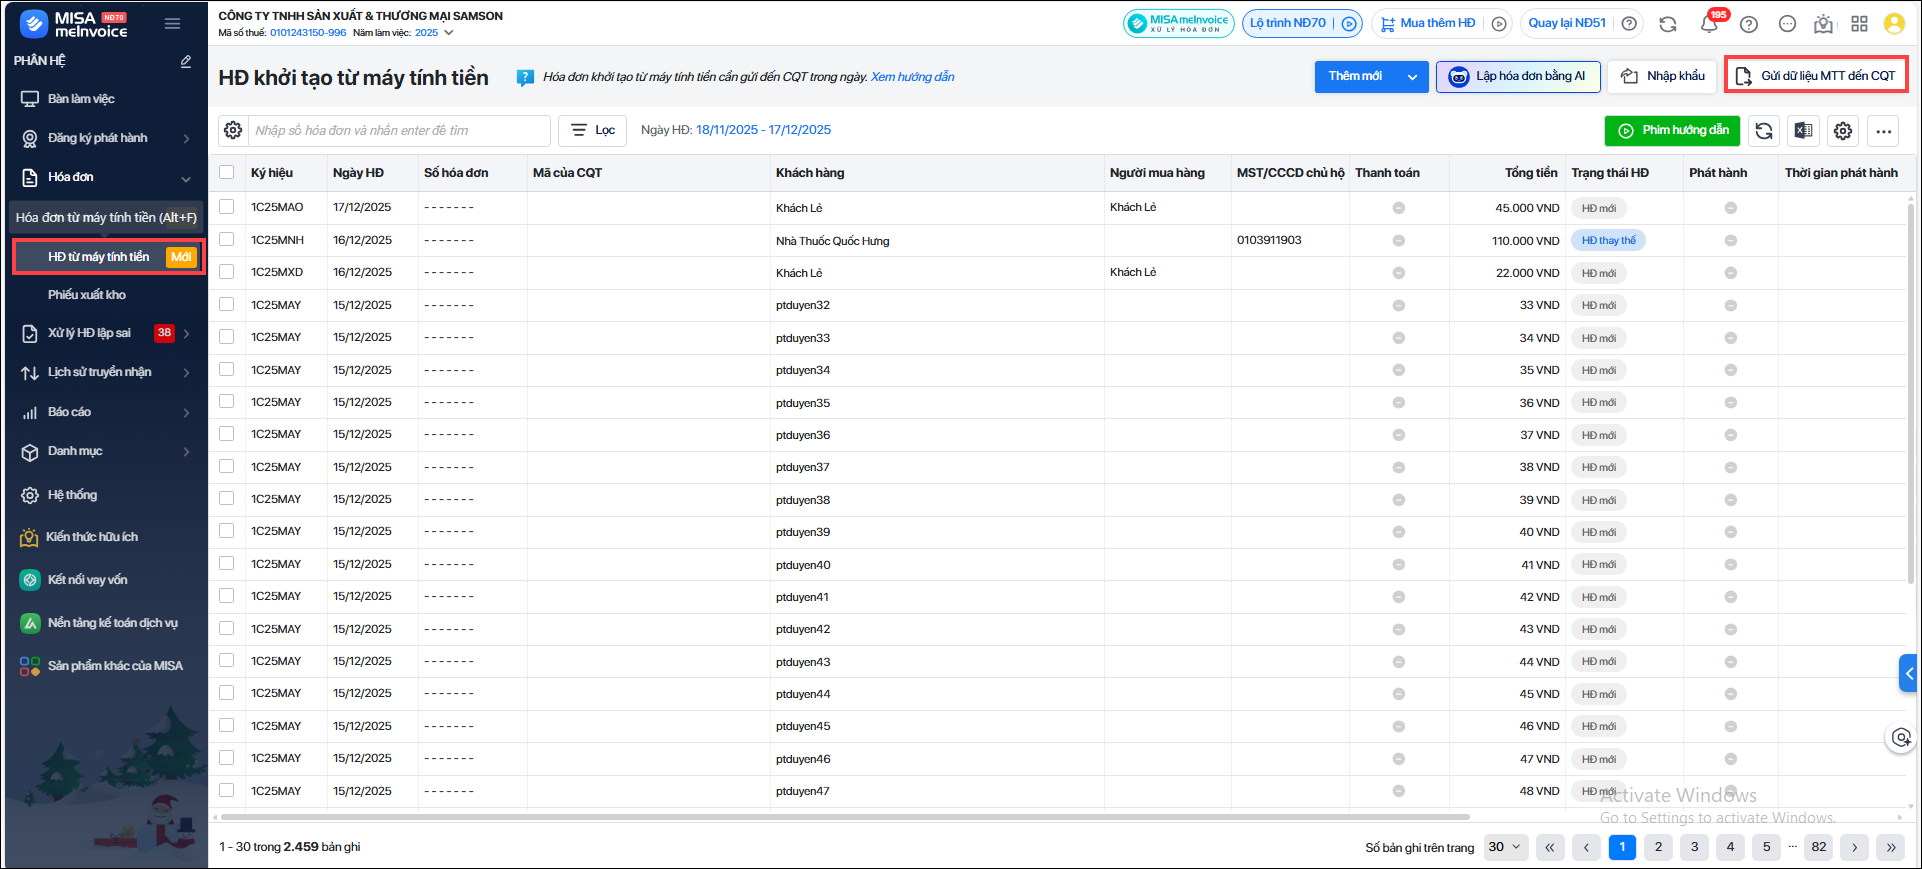Open the chat bubble icon in the header
Viewport: 1922px width, 869px height.
(x=1788, y=24)
